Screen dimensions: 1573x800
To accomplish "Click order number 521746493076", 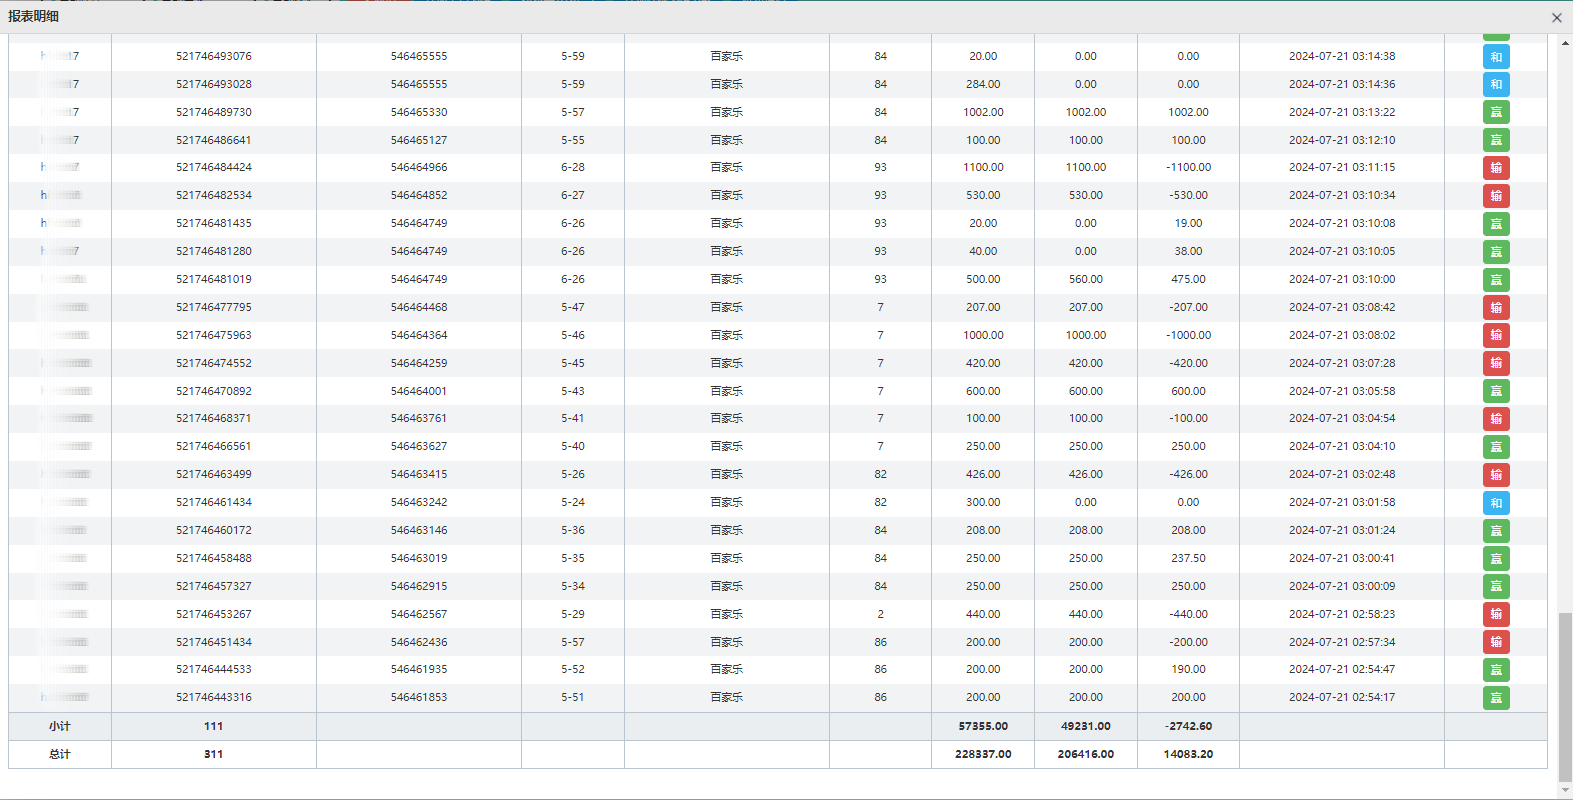I will pos(214,57).
